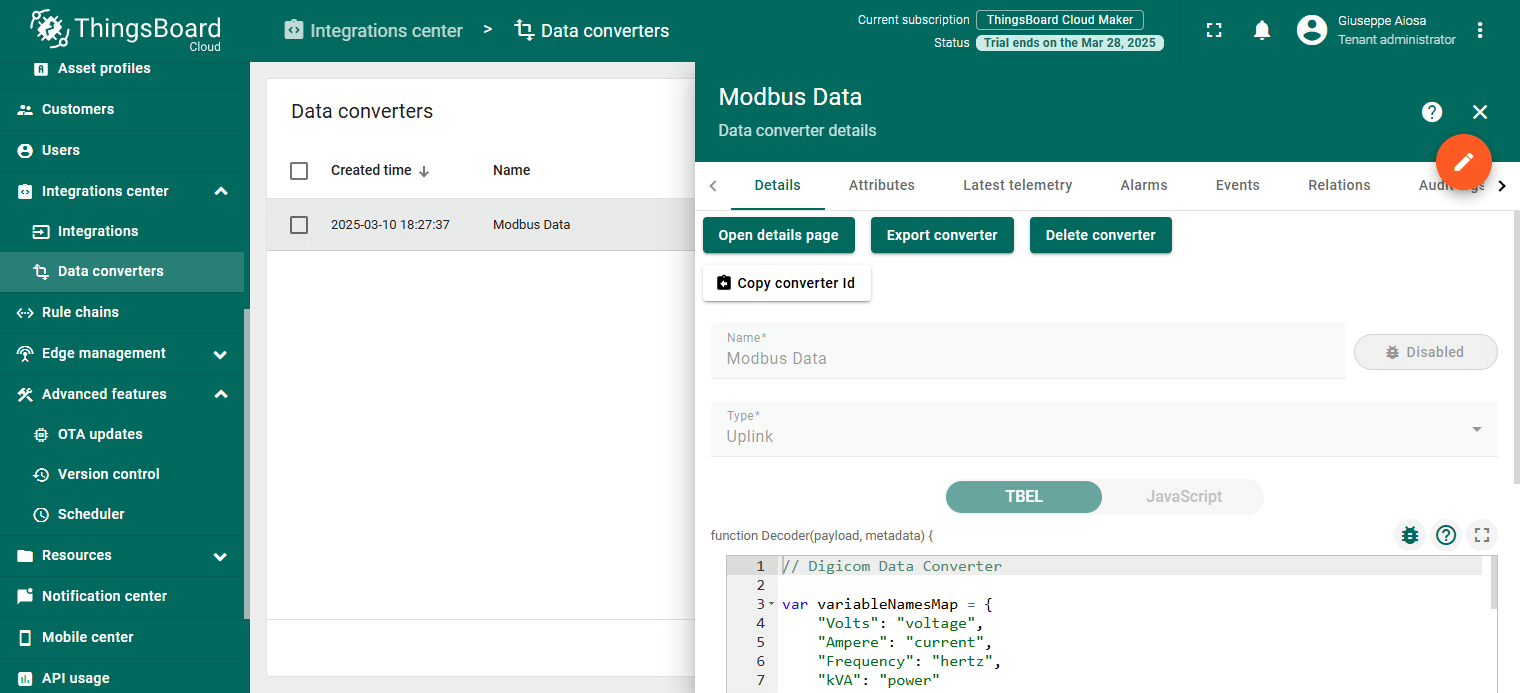
Task: Click the Export converter button
Action: (942, 235)
